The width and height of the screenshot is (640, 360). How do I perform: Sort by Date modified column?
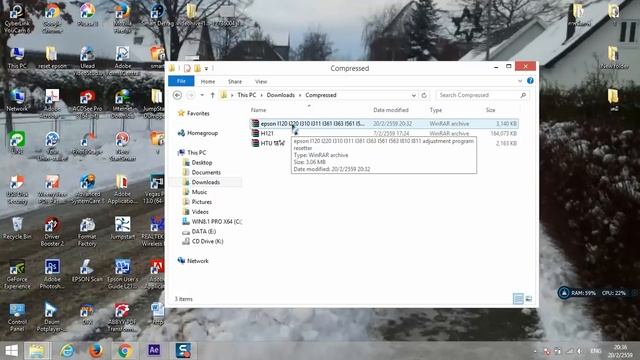point(391,110)
